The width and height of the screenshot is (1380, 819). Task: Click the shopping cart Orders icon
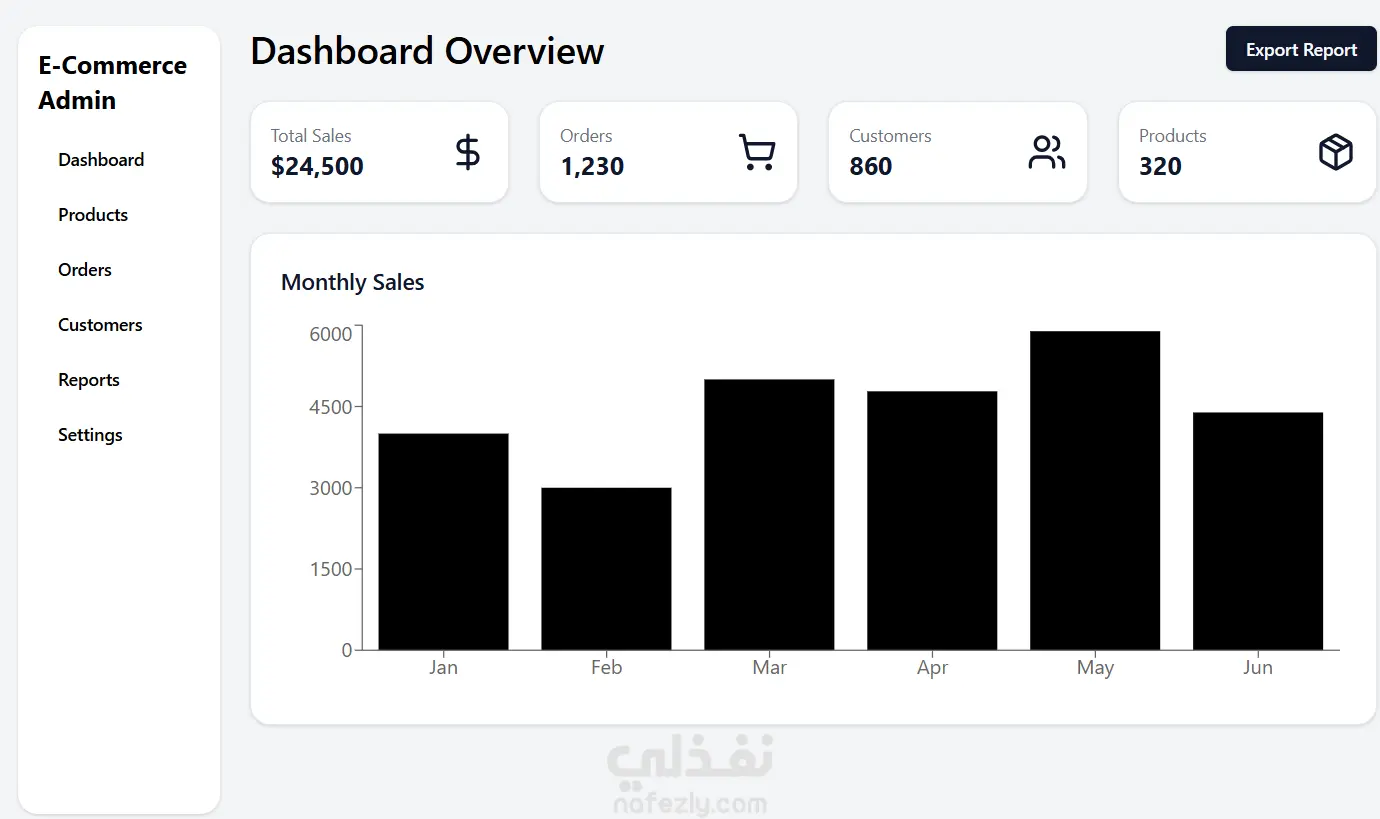click(x=756, y=152)
